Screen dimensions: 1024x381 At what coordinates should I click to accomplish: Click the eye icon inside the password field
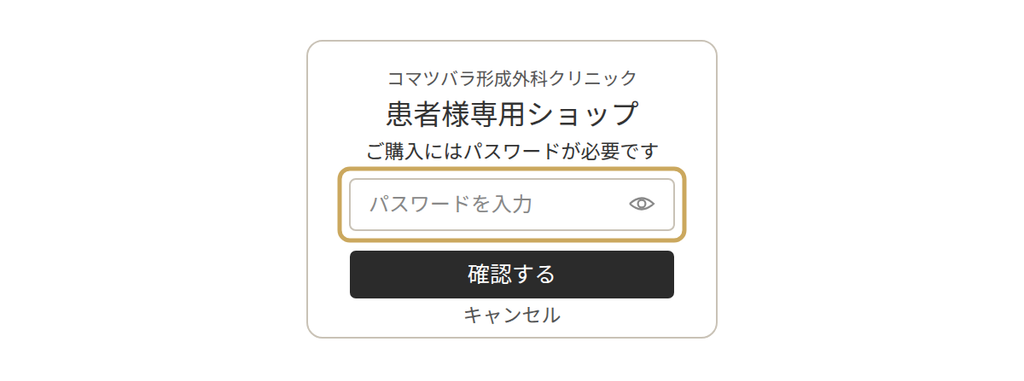[641, 204]
